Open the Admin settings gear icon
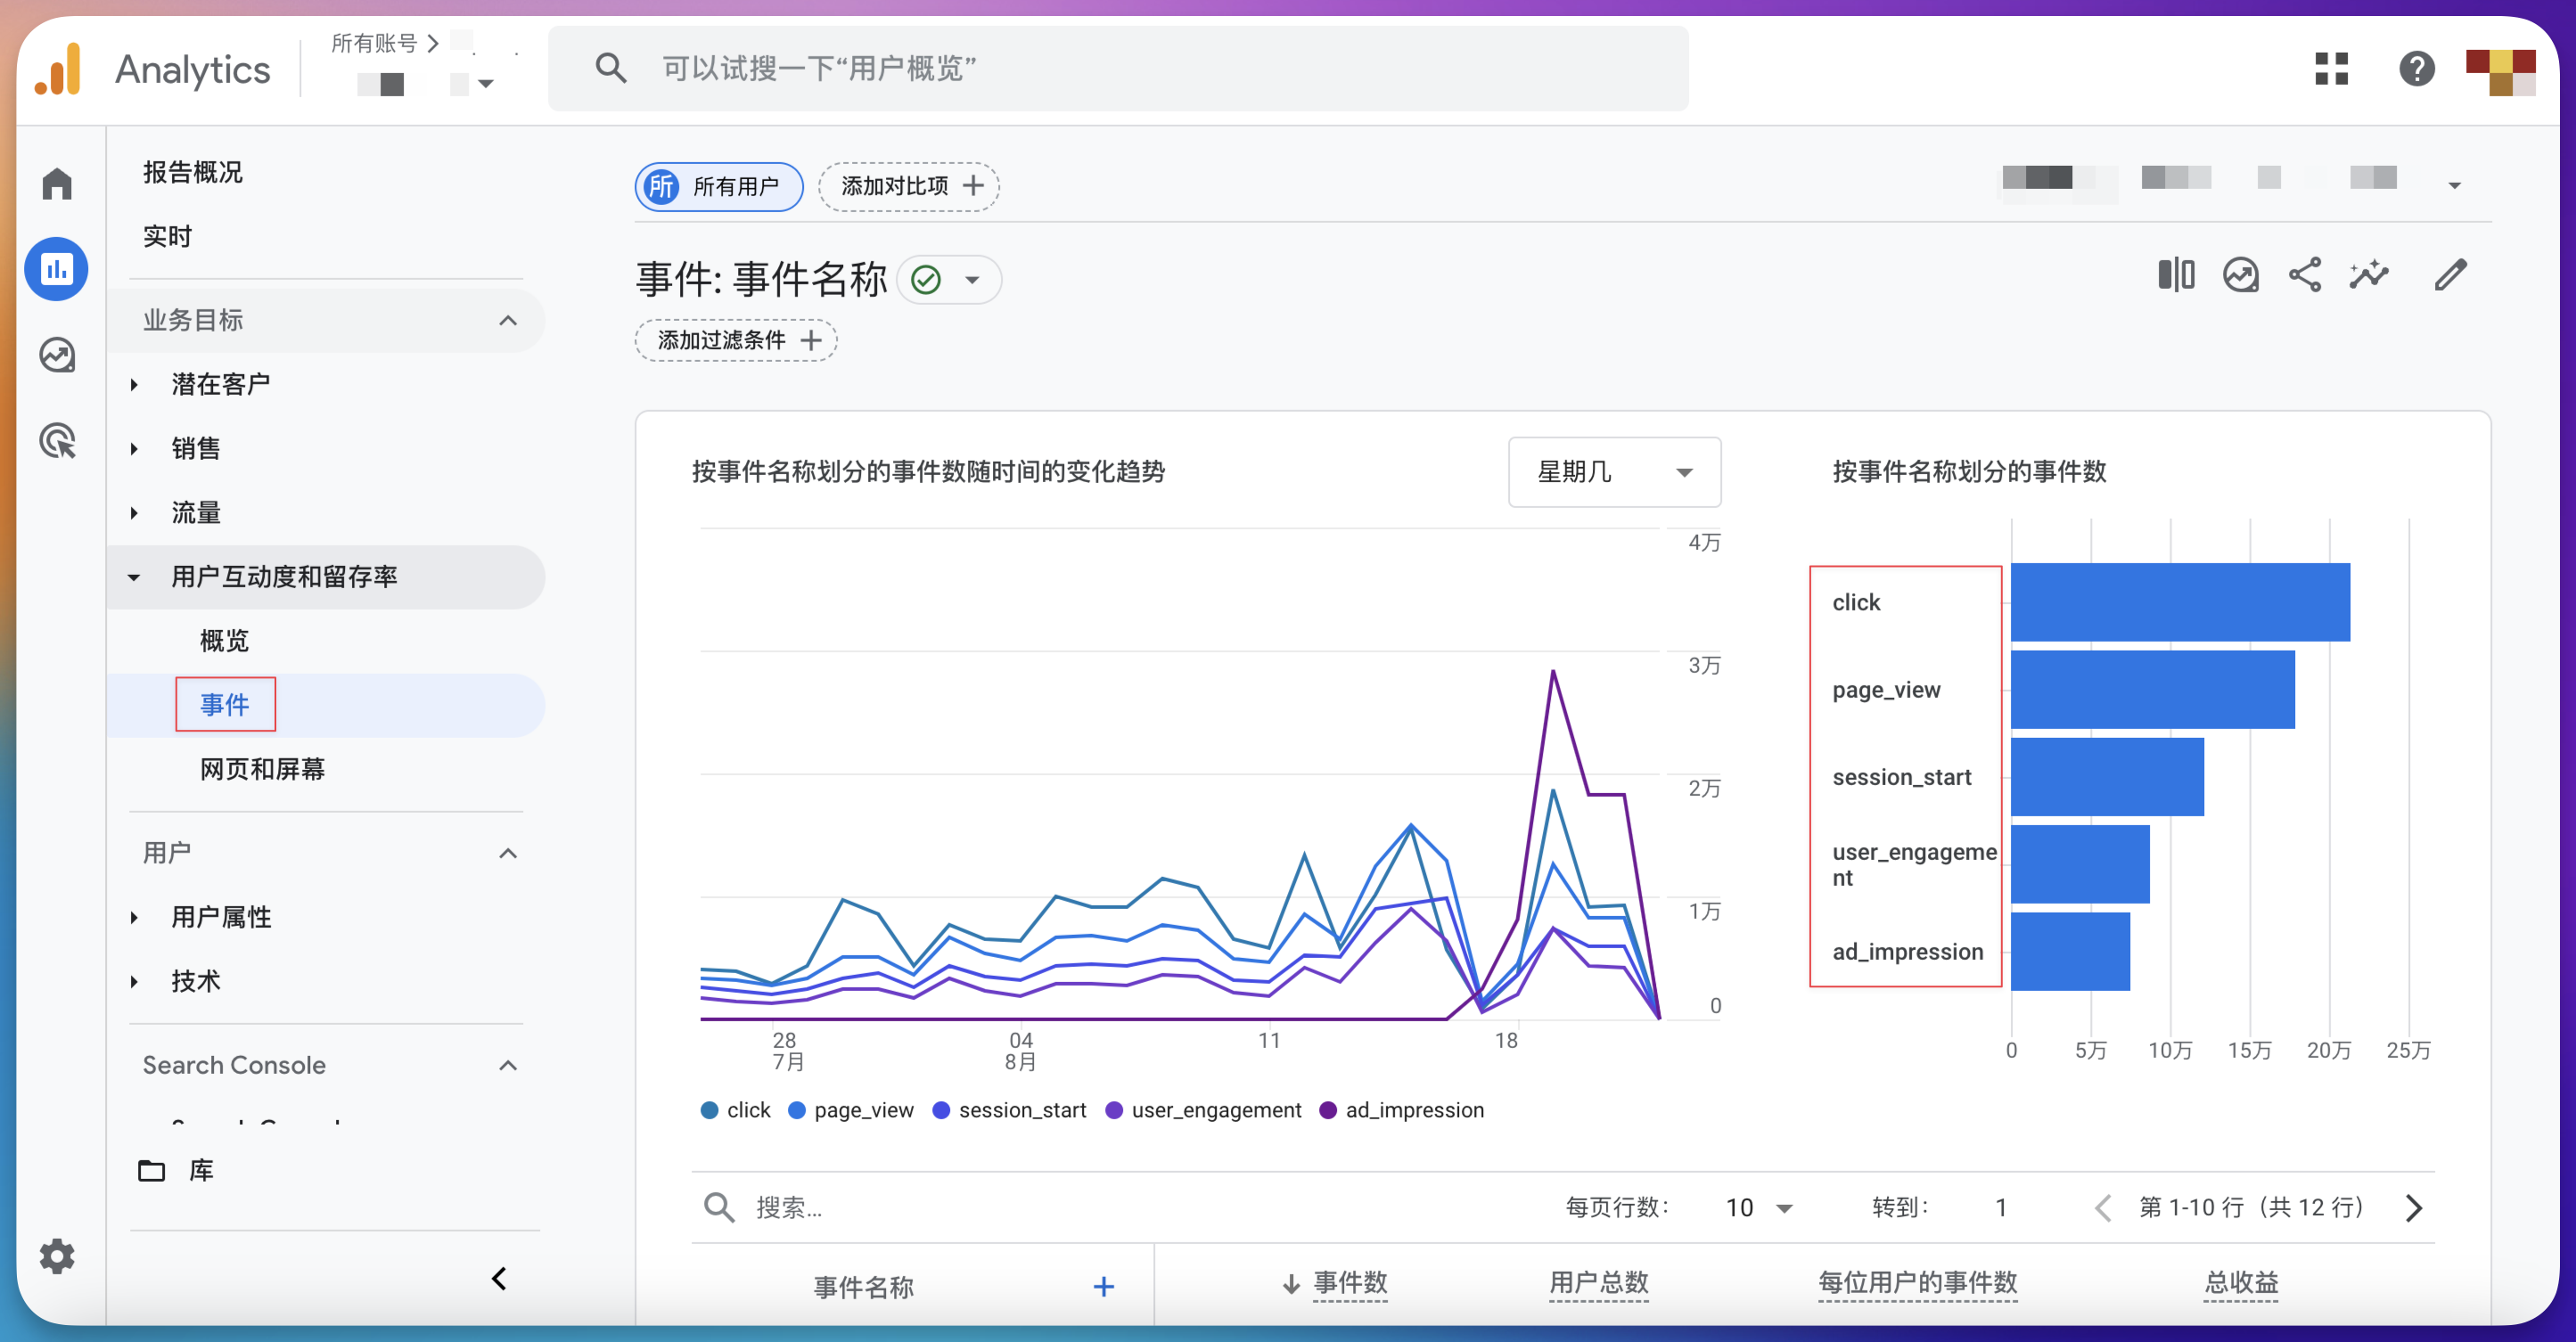The height and width of the screenshot is (1342, 2576). coord(57,1256)
